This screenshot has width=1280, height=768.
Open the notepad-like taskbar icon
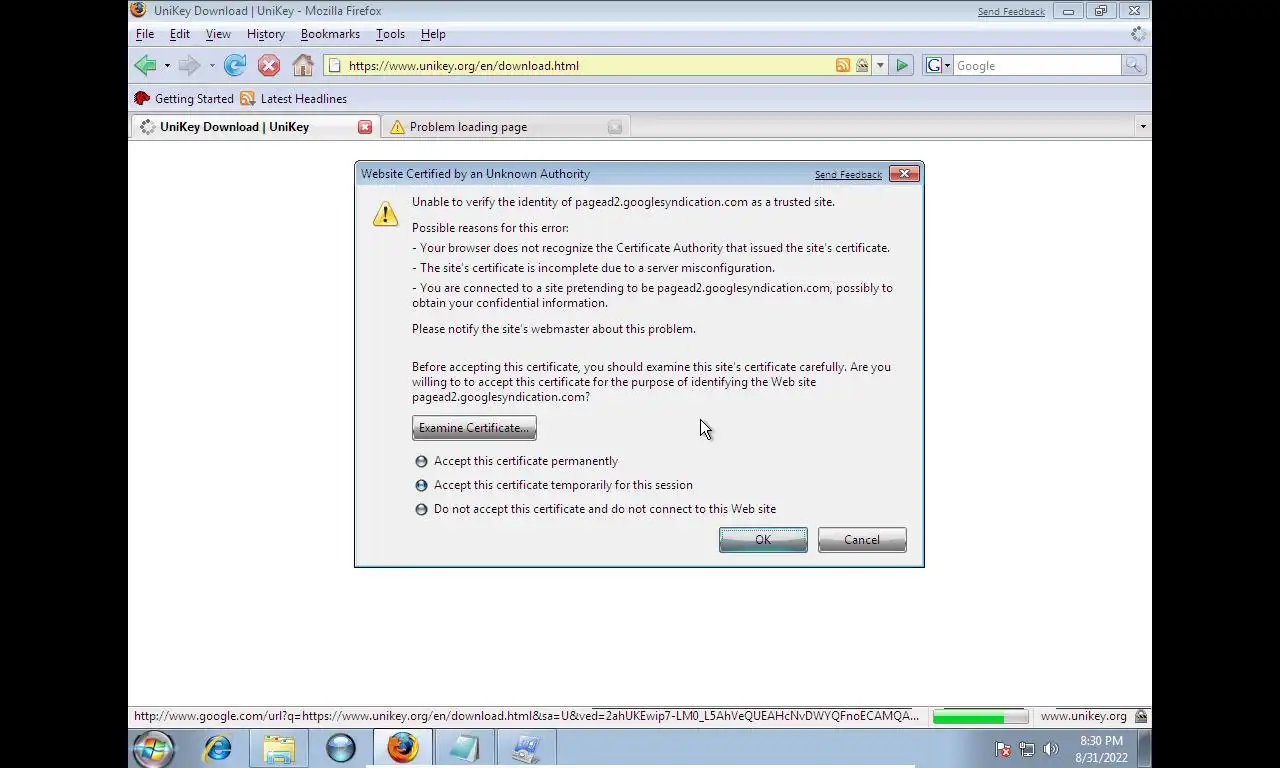tap(464, 748)
